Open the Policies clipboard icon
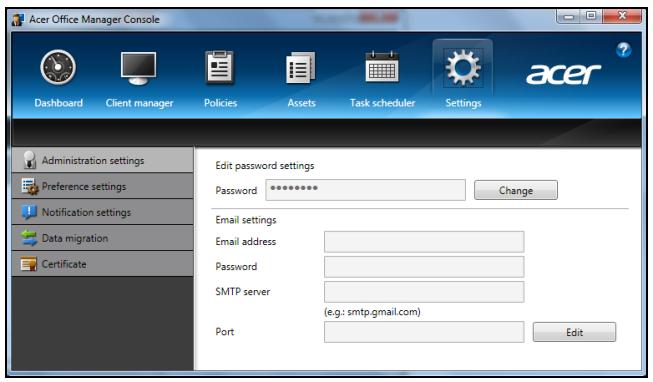 pyautogui.click(x=220, y=67)
